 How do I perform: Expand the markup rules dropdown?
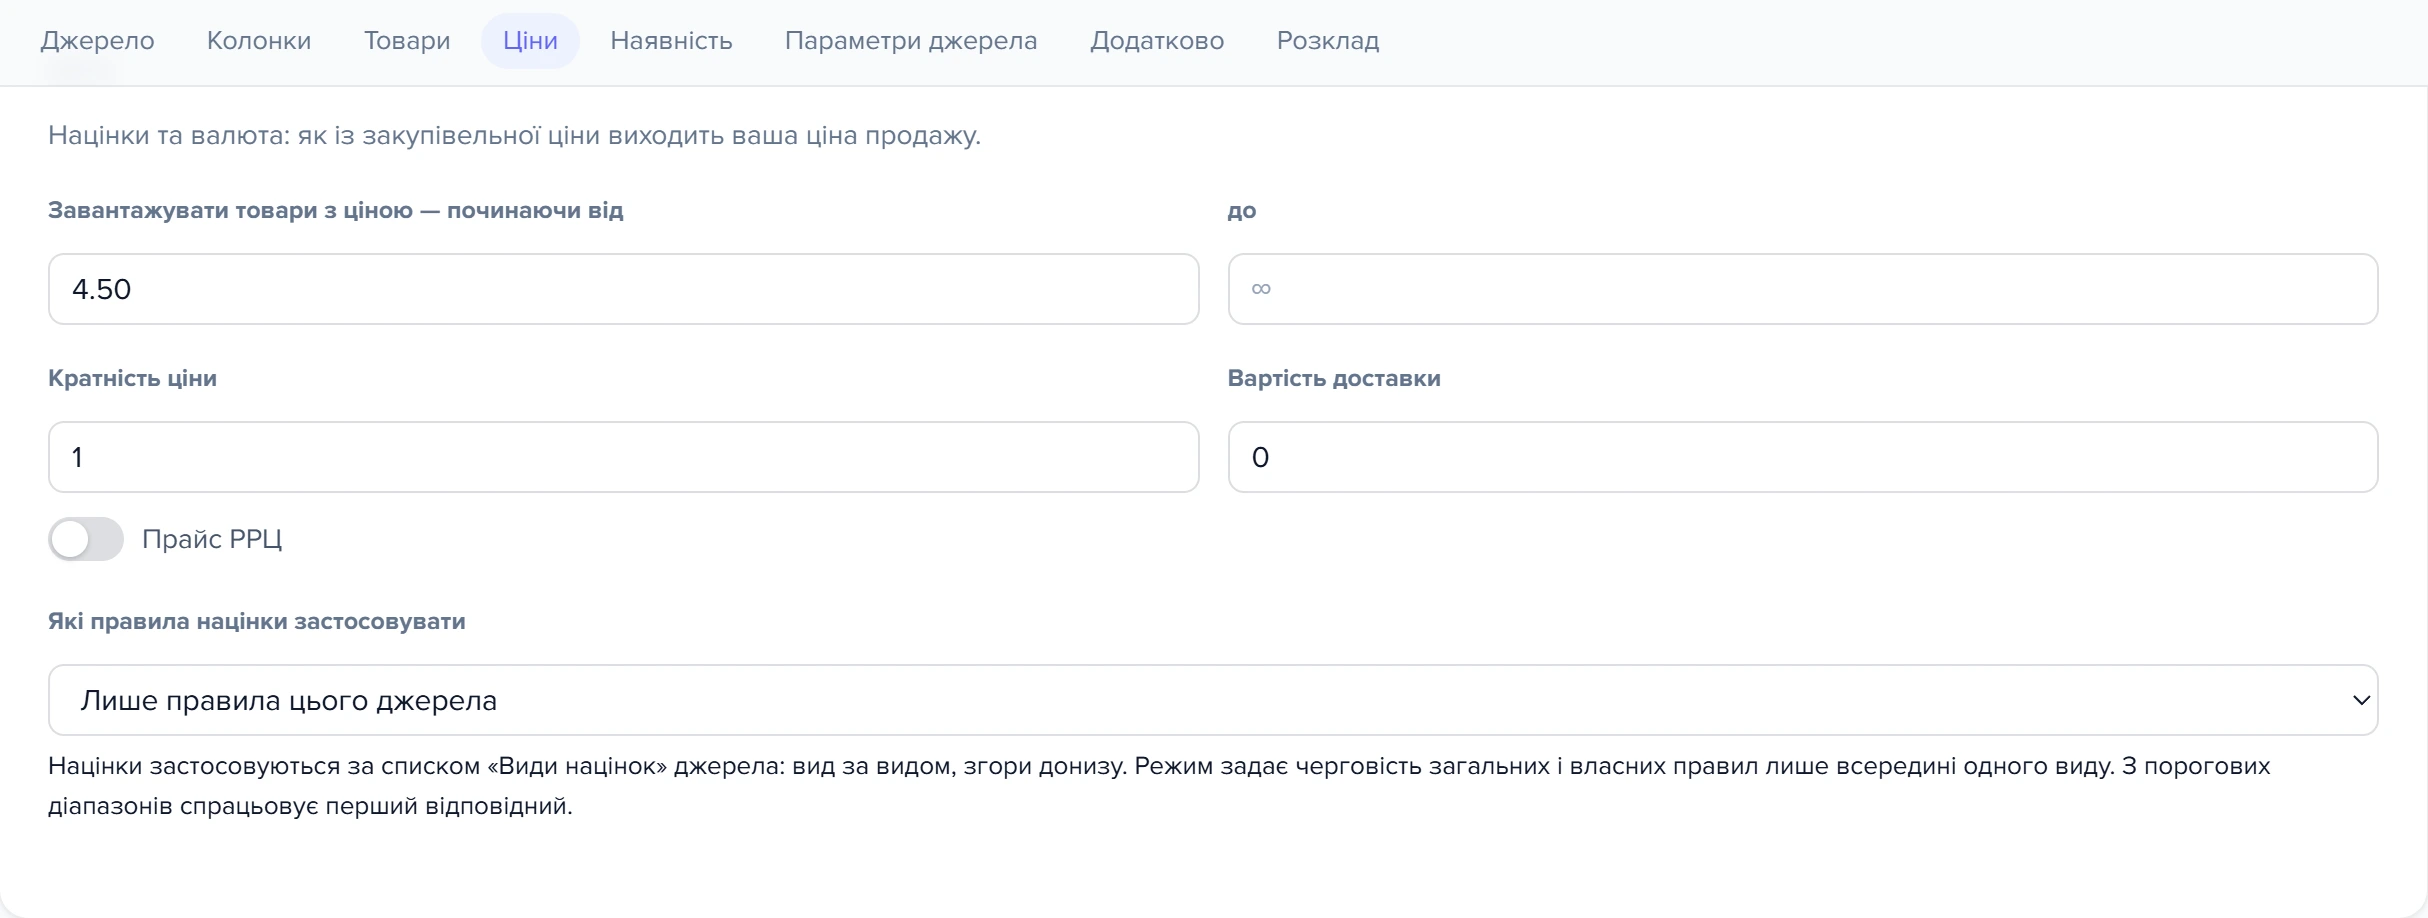coord(1213,700)
